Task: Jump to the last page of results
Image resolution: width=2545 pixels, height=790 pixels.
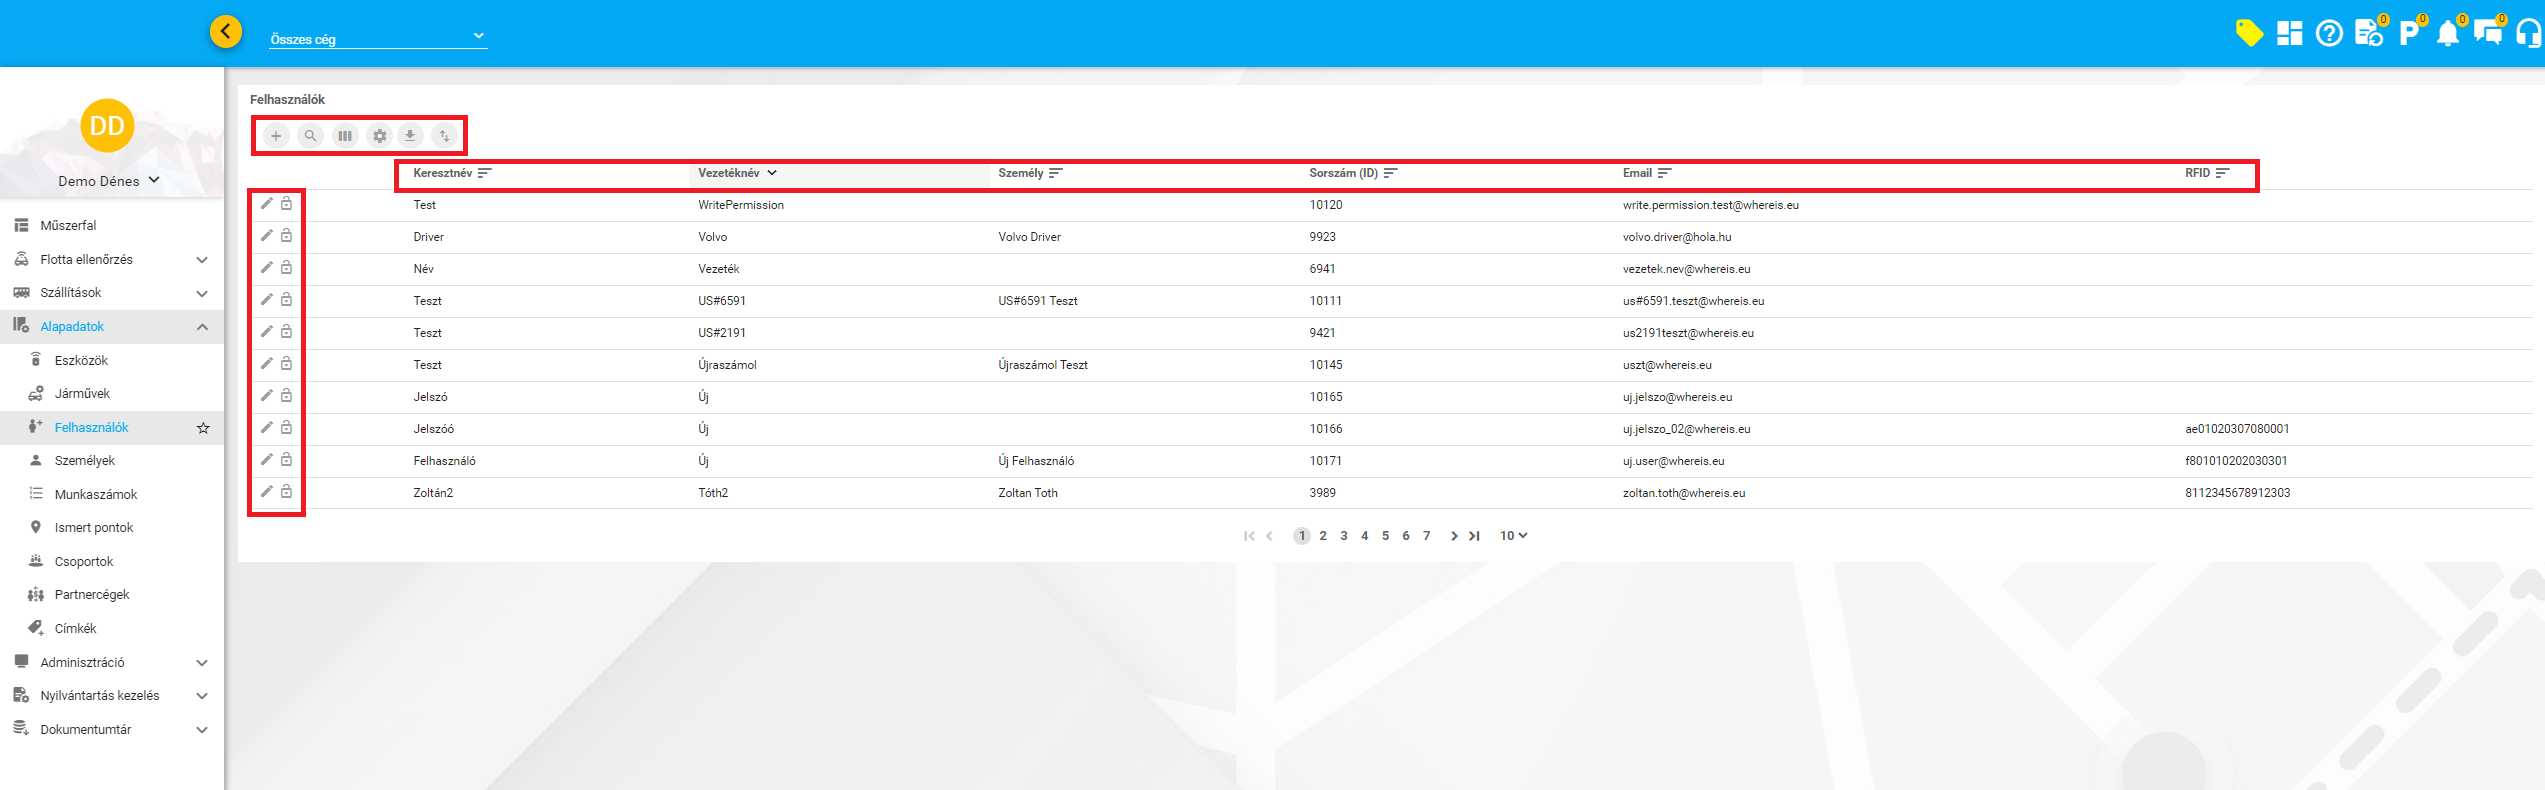Action: tap(1474, 536)
